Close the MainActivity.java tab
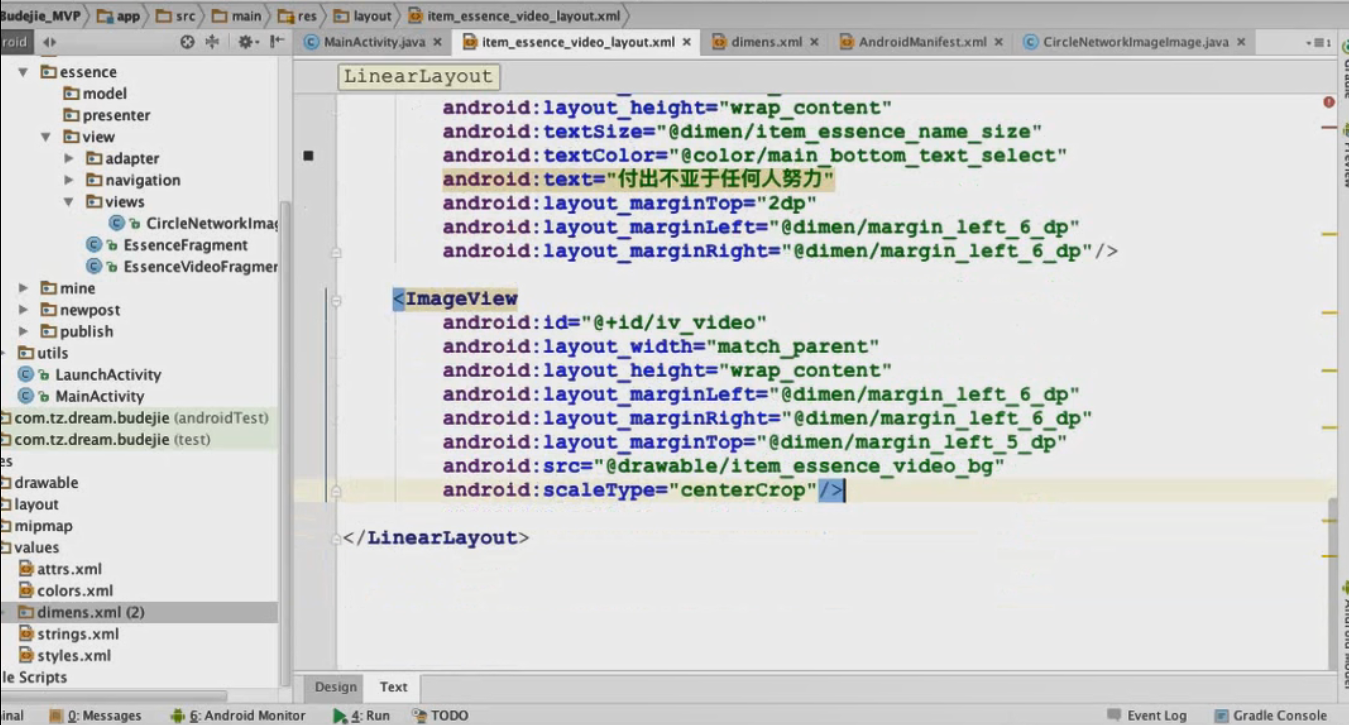This screenshot has width=1349, height=725. click(437, 42)
